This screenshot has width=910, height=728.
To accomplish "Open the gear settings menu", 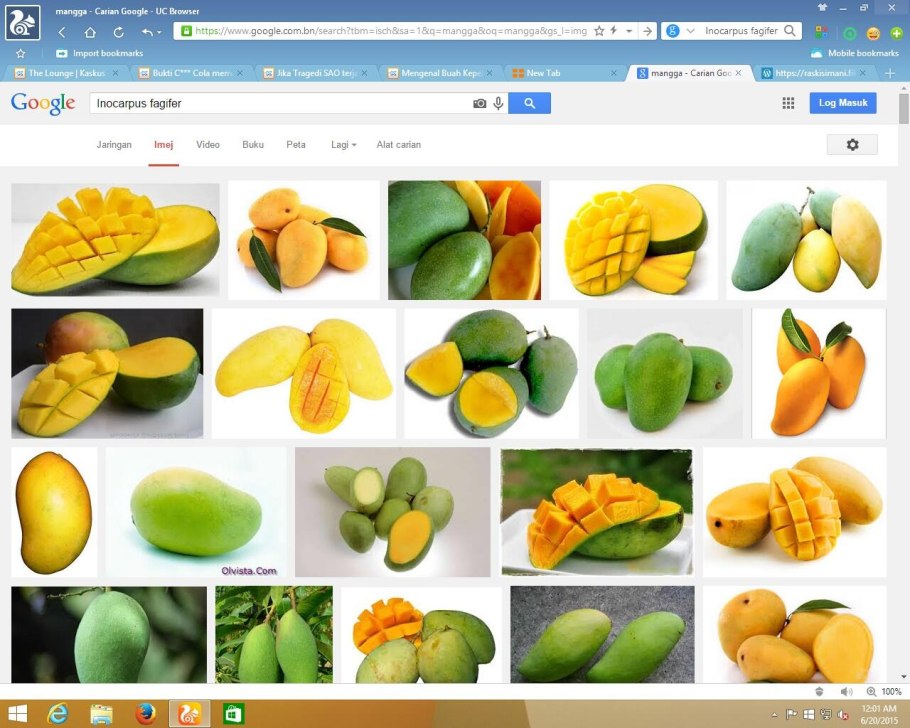I will click(852, 145).
